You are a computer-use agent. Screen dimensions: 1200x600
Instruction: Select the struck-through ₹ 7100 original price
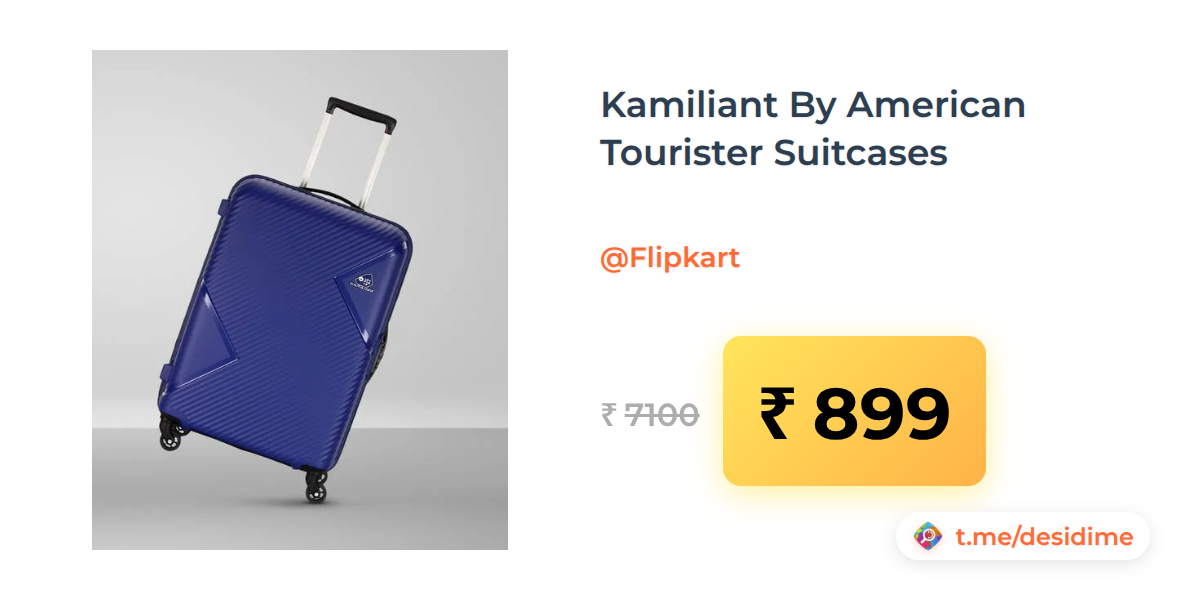(x=650, y=413)
